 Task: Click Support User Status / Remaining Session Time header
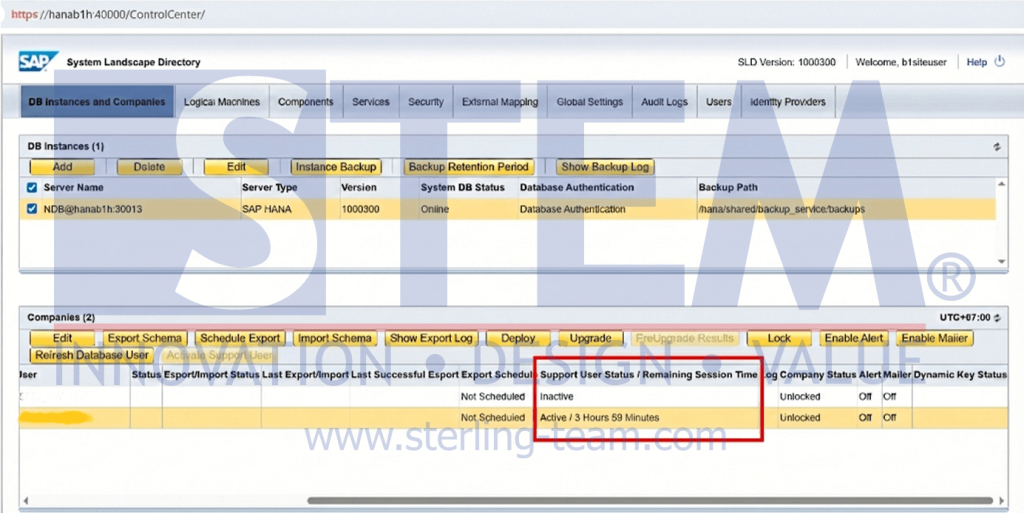click(x=648, y=375)
